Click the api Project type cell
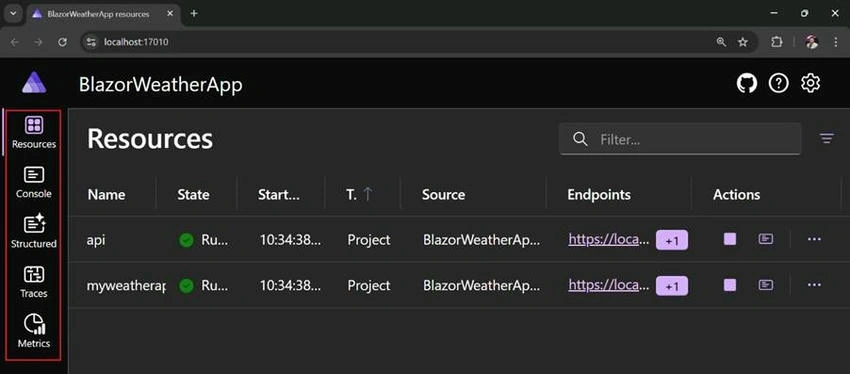Image resolution: width=850 pixels, height=374 pixels. coord(369,240)
